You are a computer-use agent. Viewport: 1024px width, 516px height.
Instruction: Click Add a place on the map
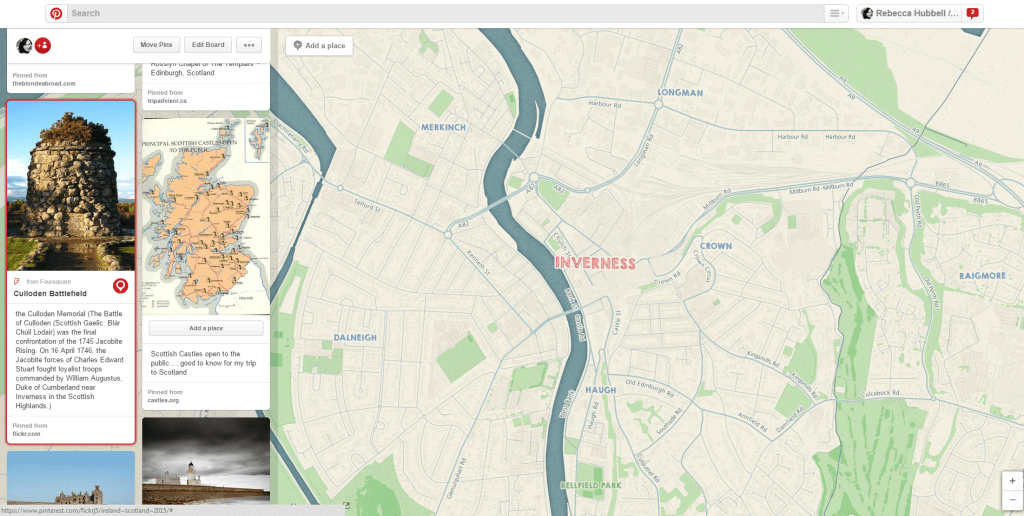(x=319, y=46)
